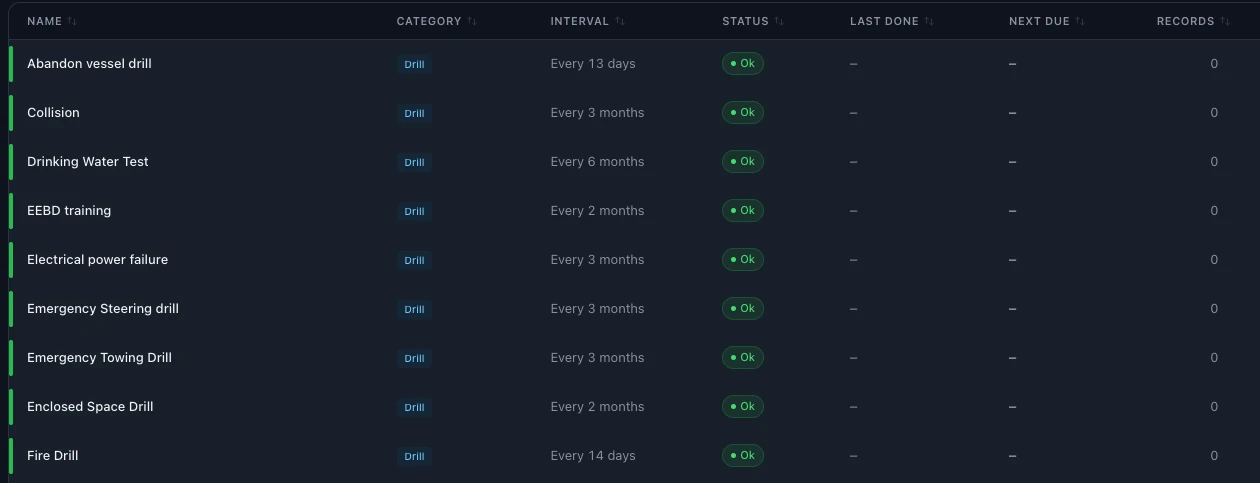1260x483 pixels.
Task: Select 'Every 6 months' interval cell
Action: [597, 162]
